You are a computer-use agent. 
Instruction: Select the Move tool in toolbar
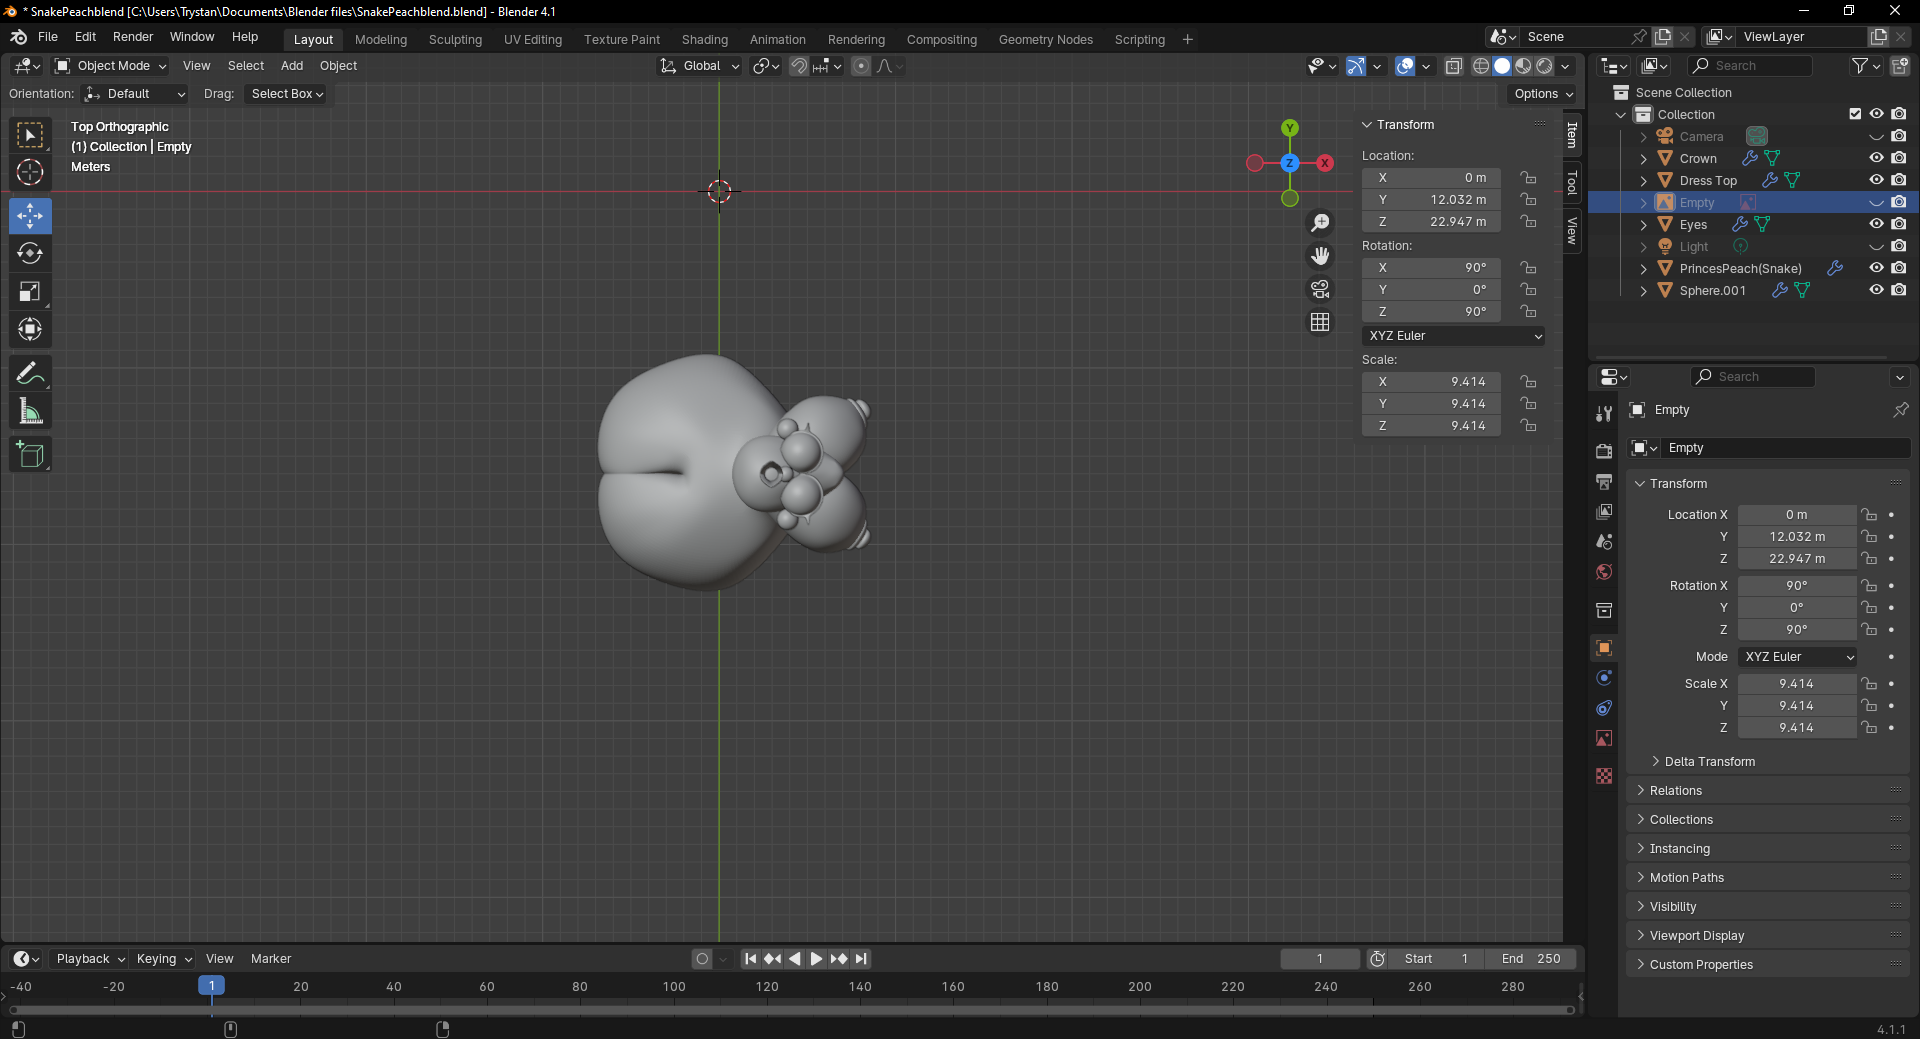30,216
